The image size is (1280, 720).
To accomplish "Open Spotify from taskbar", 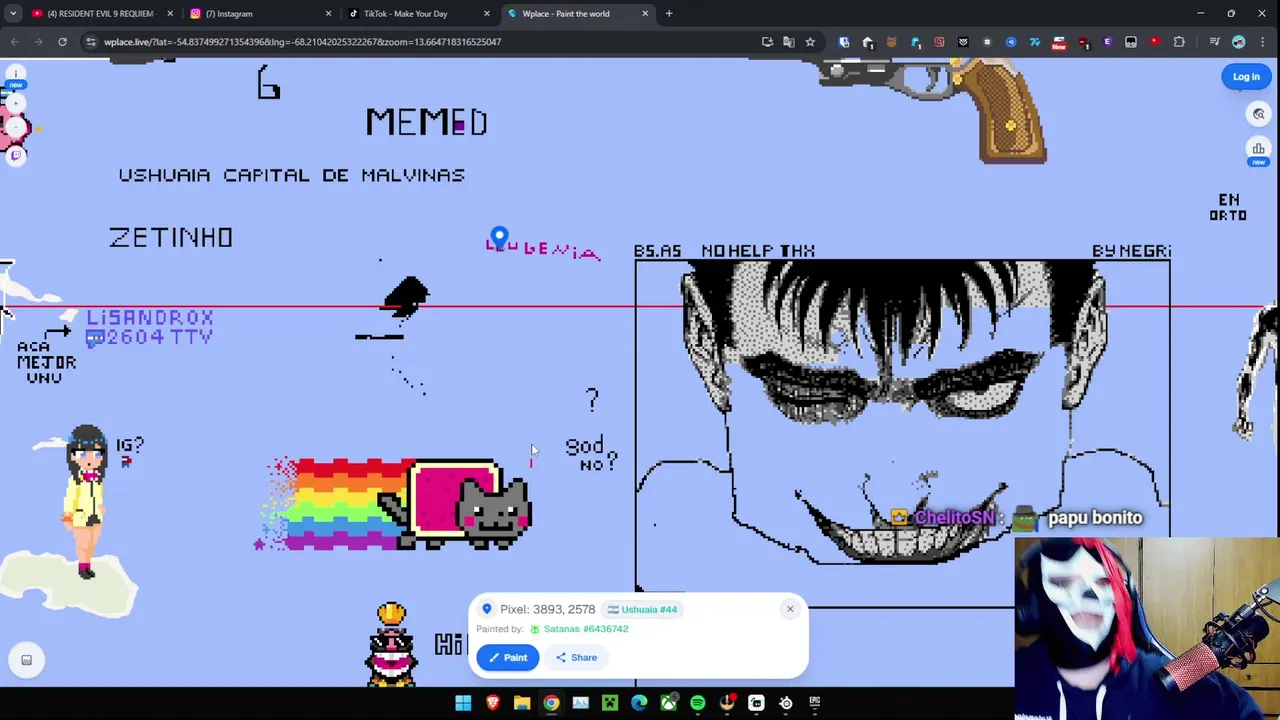I will pos(698,703).
